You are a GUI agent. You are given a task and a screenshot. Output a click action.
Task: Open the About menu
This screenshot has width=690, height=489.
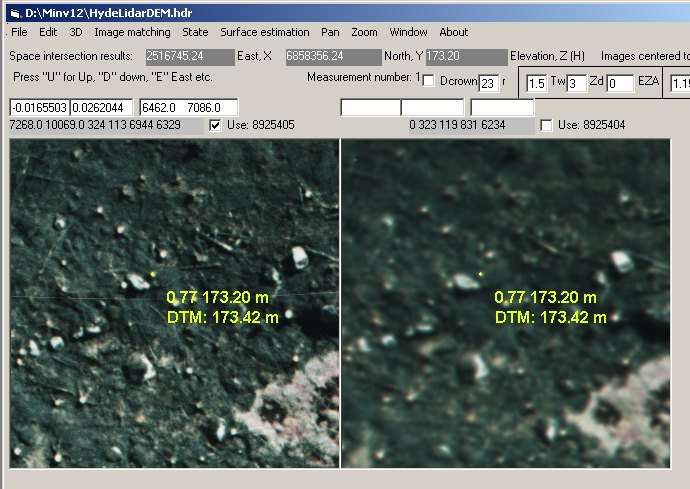(x=453, y=32)
